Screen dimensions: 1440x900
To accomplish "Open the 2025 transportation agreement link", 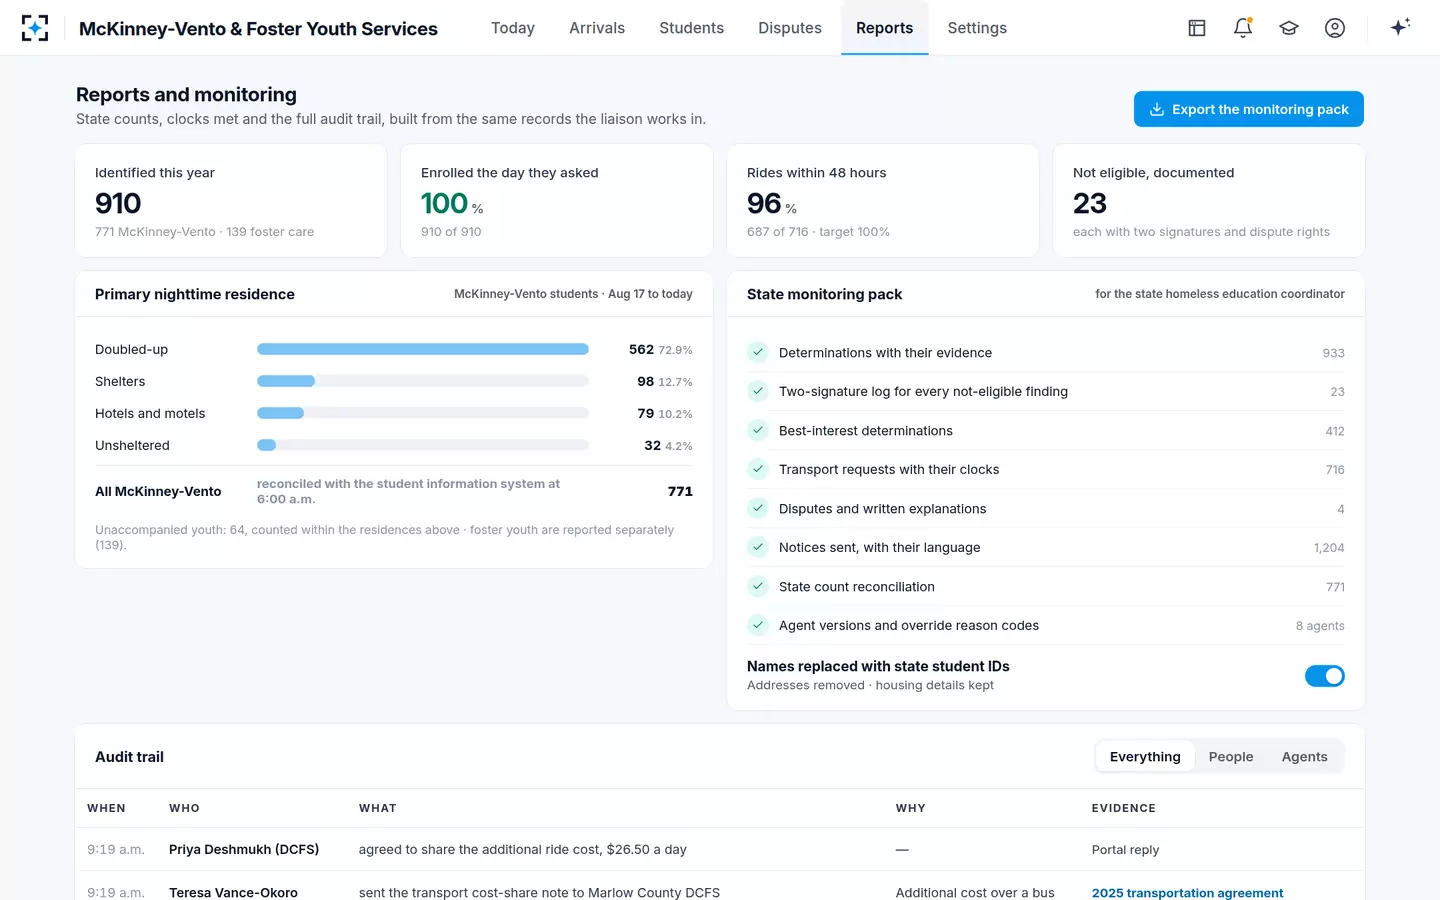I will pos(1187,892).
